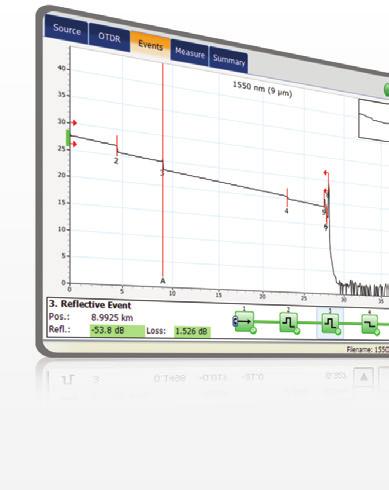Select event 4 non-reflective loss icon
The image size is (389, 490).
(371, 323)
